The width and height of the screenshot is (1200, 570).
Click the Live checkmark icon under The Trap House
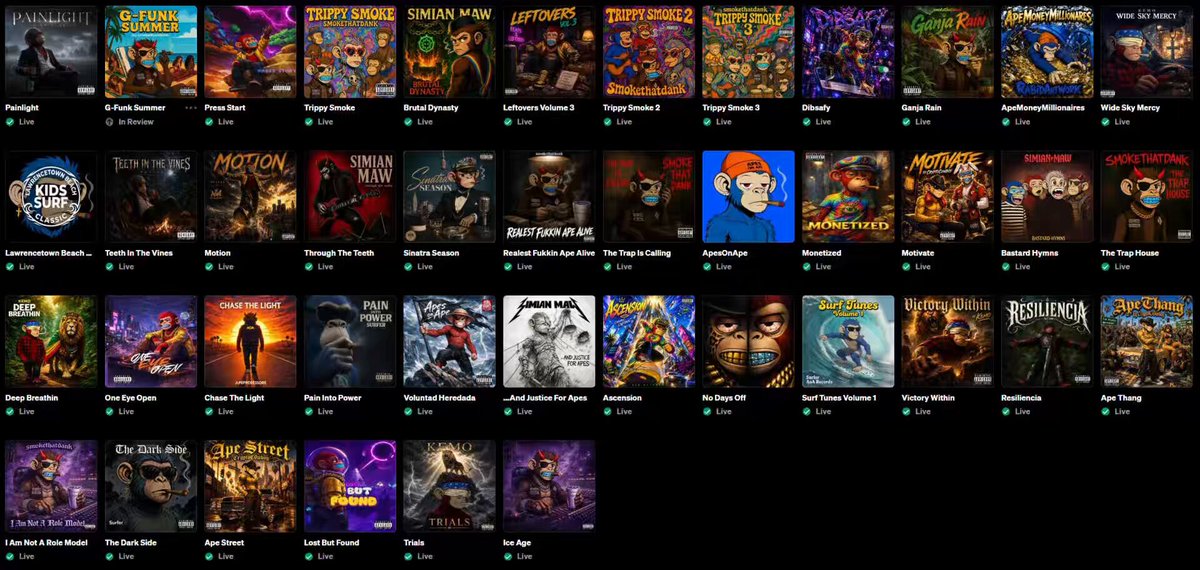(1106, 267)
